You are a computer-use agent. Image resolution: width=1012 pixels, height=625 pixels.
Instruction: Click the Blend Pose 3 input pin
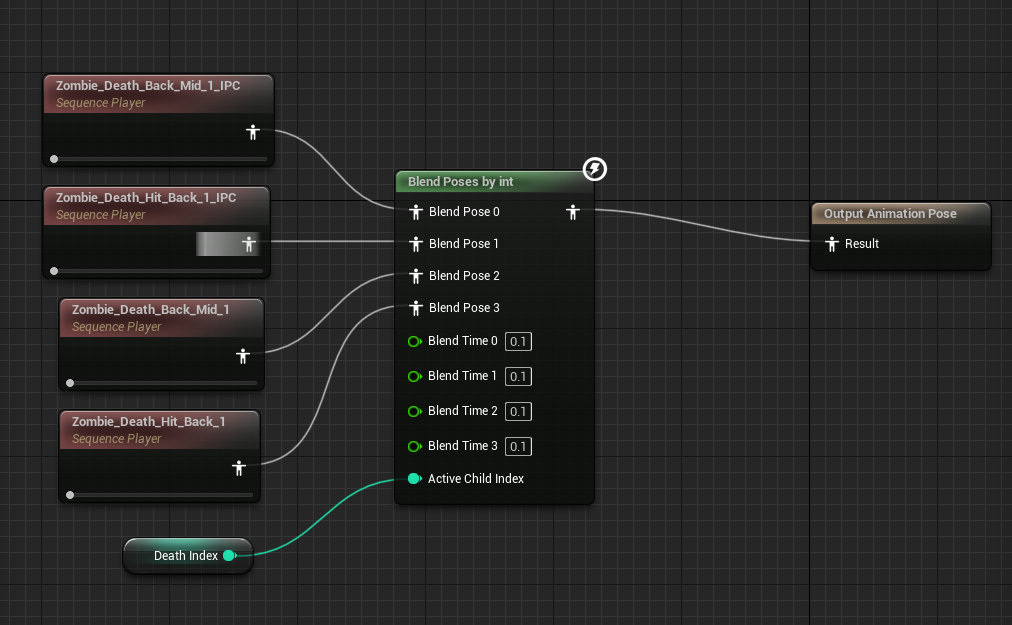(x=417, y=308)
